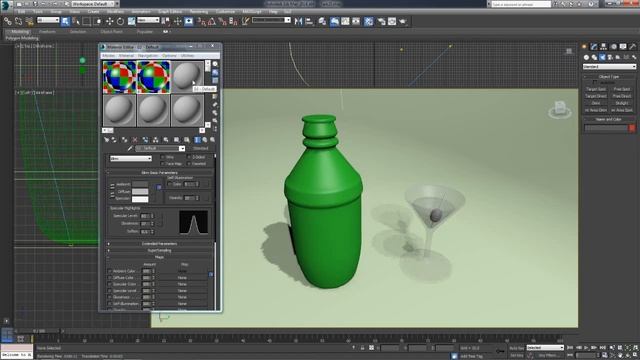This screenshot has width=640, height=360.
Task: Enable the Wire checkbox
Action: (163, 157)
